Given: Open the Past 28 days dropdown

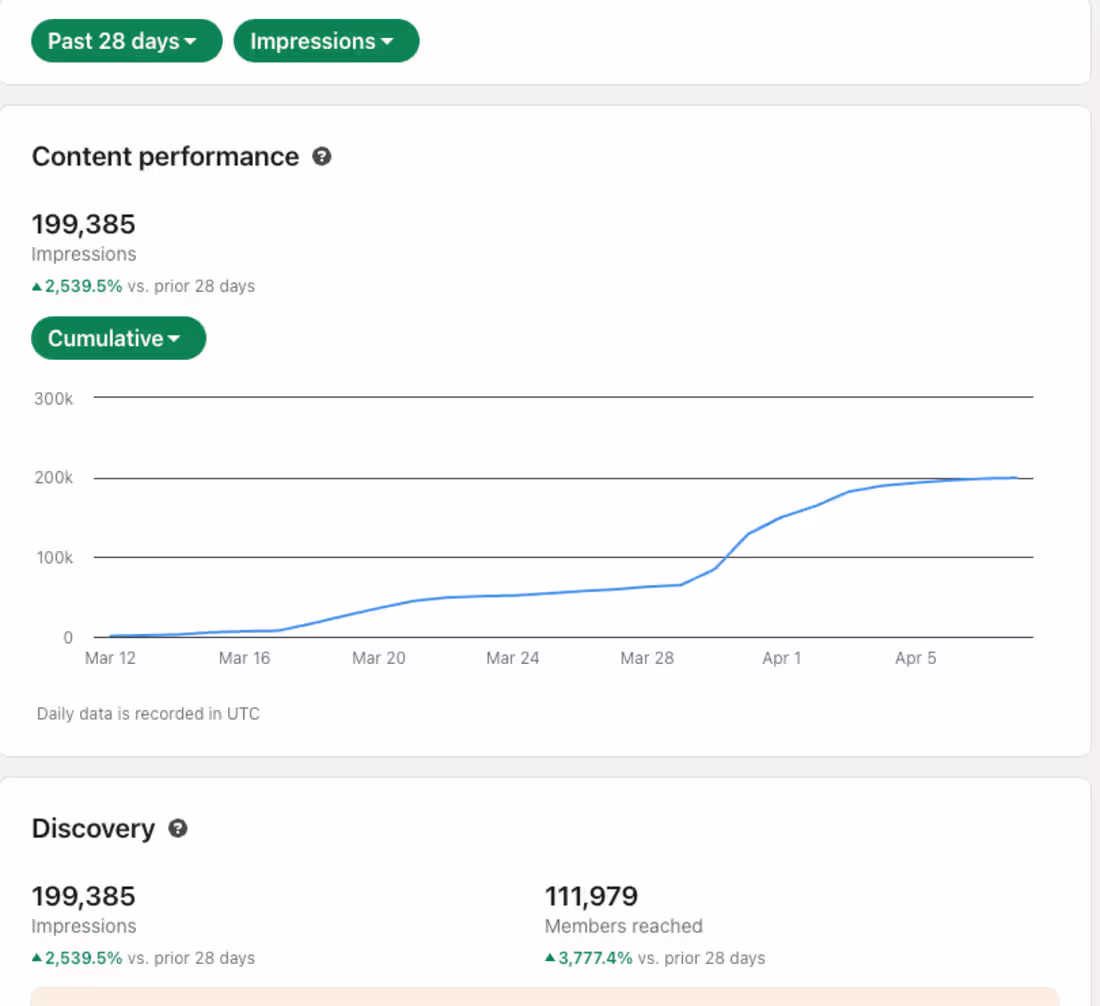Looking at the screenshot, I should click(x=126, y=42).
